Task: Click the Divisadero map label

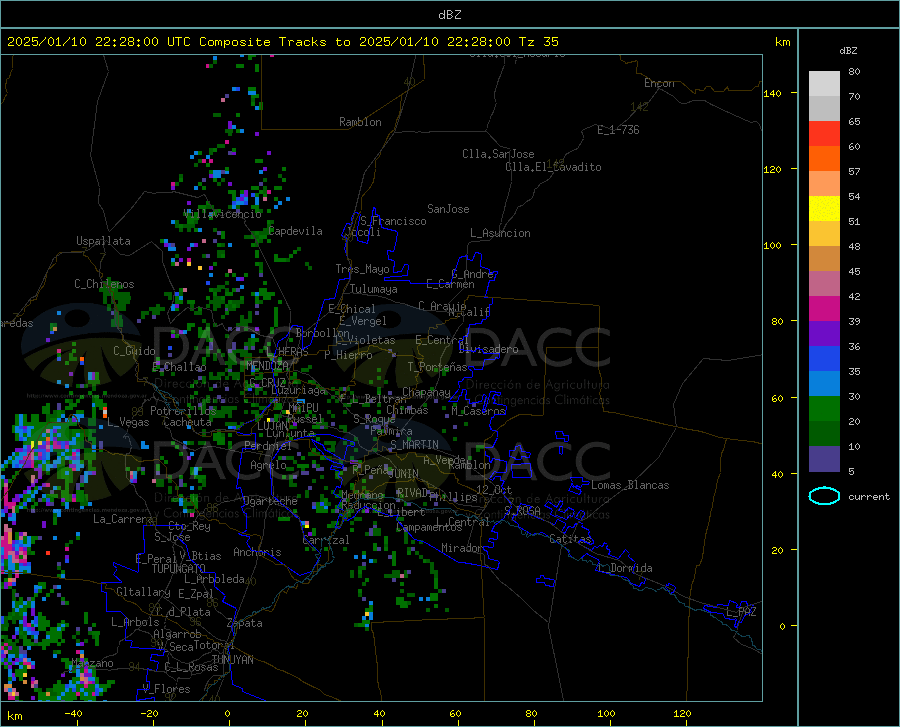Action: [x=488, y=349]
